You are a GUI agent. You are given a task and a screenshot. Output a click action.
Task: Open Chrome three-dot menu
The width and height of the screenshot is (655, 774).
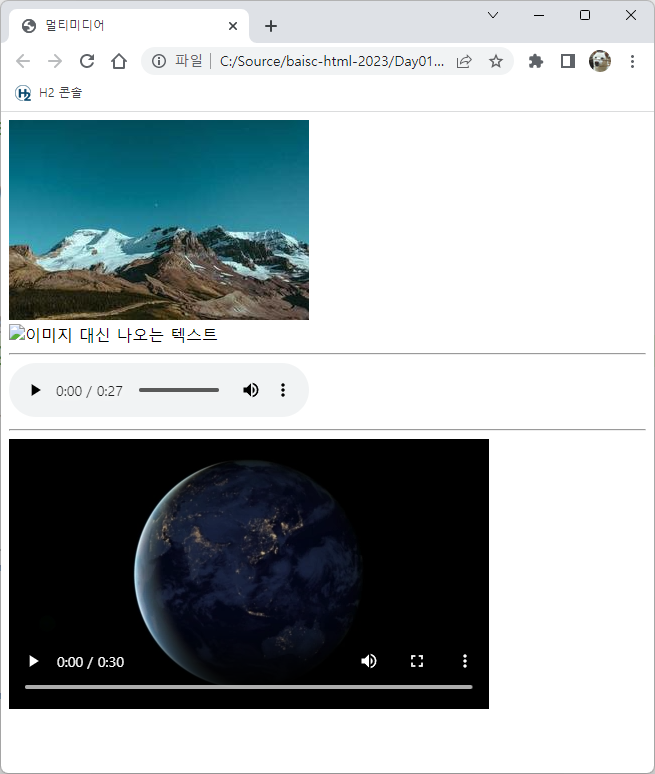[632, 61]
